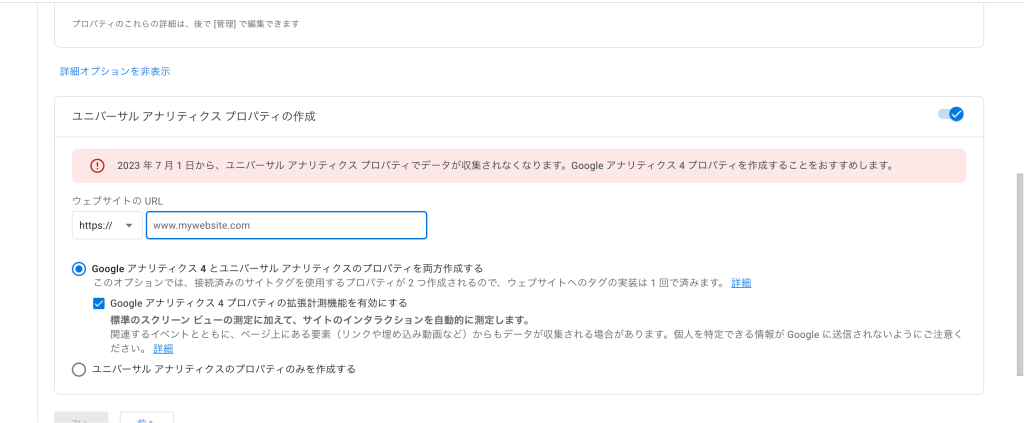Click the red warning exclamation icon
This screenshot has width=1024, height=423.
(x=97, y=166)
